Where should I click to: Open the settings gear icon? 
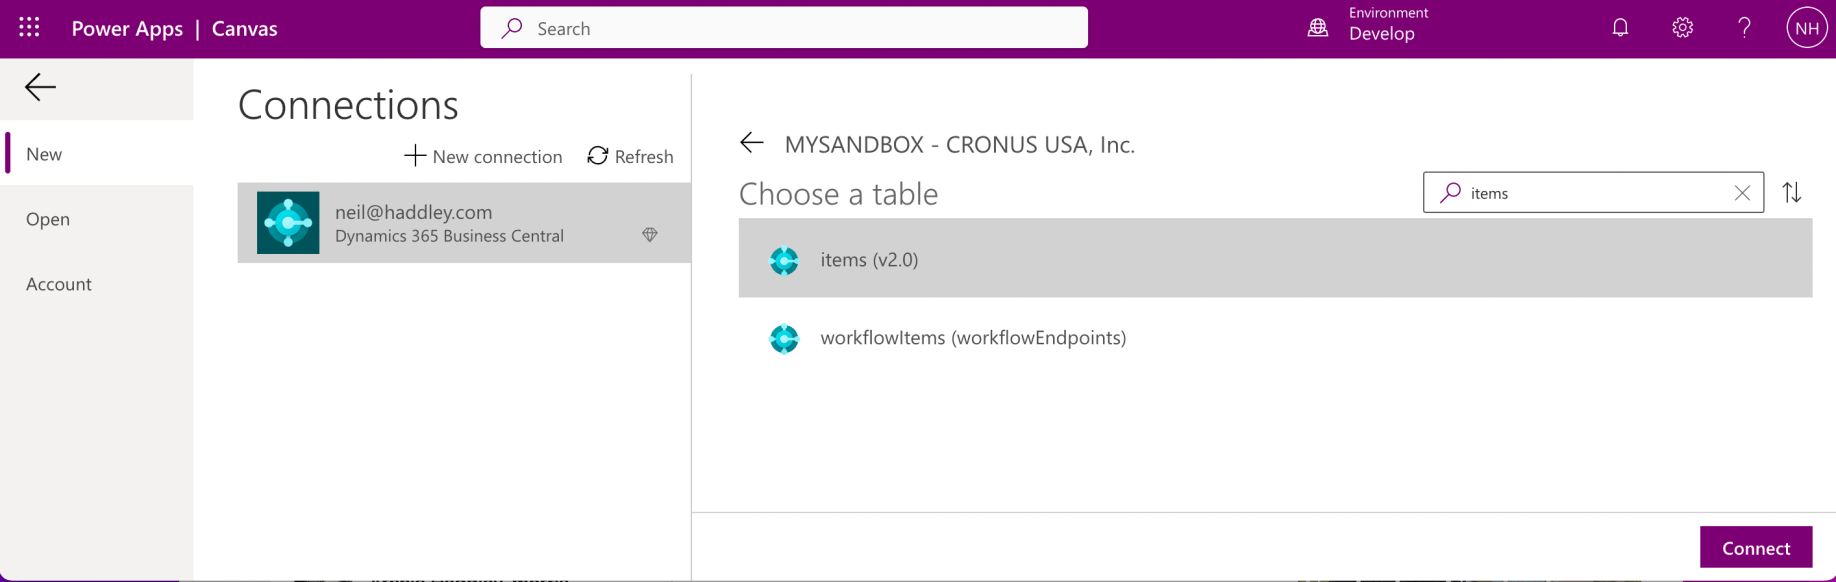(x=1682, y=28)
